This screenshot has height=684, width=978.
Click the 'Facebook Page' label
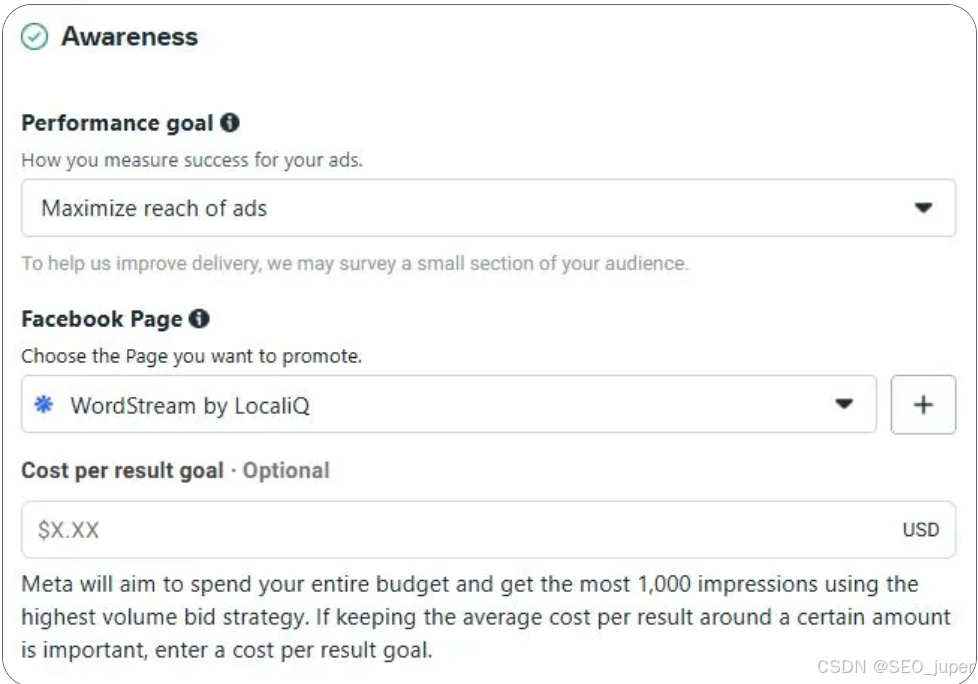[x=102, y=319]
